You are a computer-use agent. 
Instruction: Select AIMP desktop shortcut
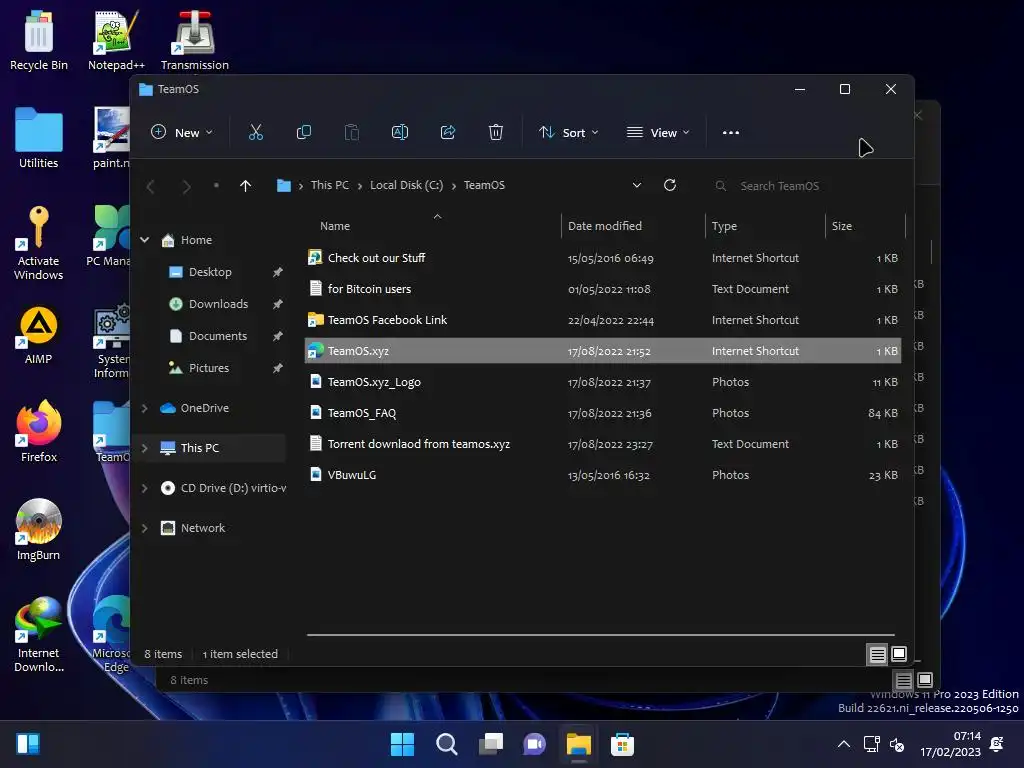[39, 335]
